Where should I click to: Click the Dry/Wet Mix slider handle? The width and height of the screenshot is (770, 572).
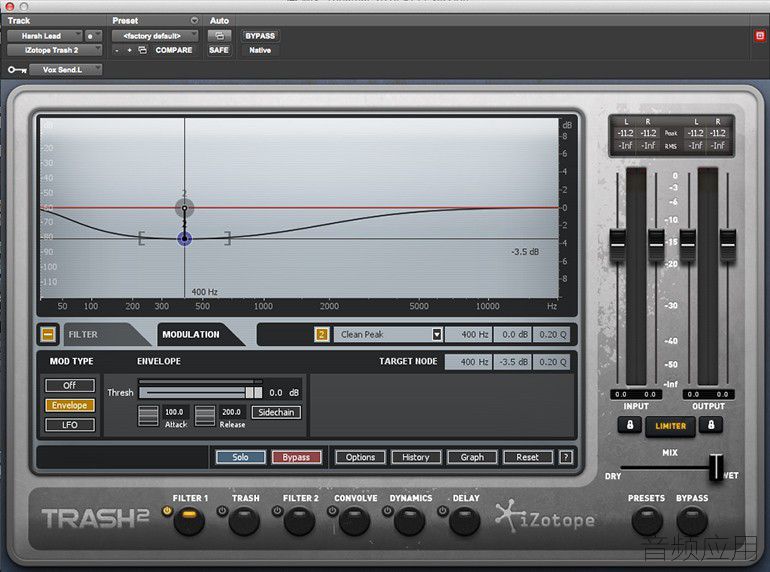[x=716, y=467]
